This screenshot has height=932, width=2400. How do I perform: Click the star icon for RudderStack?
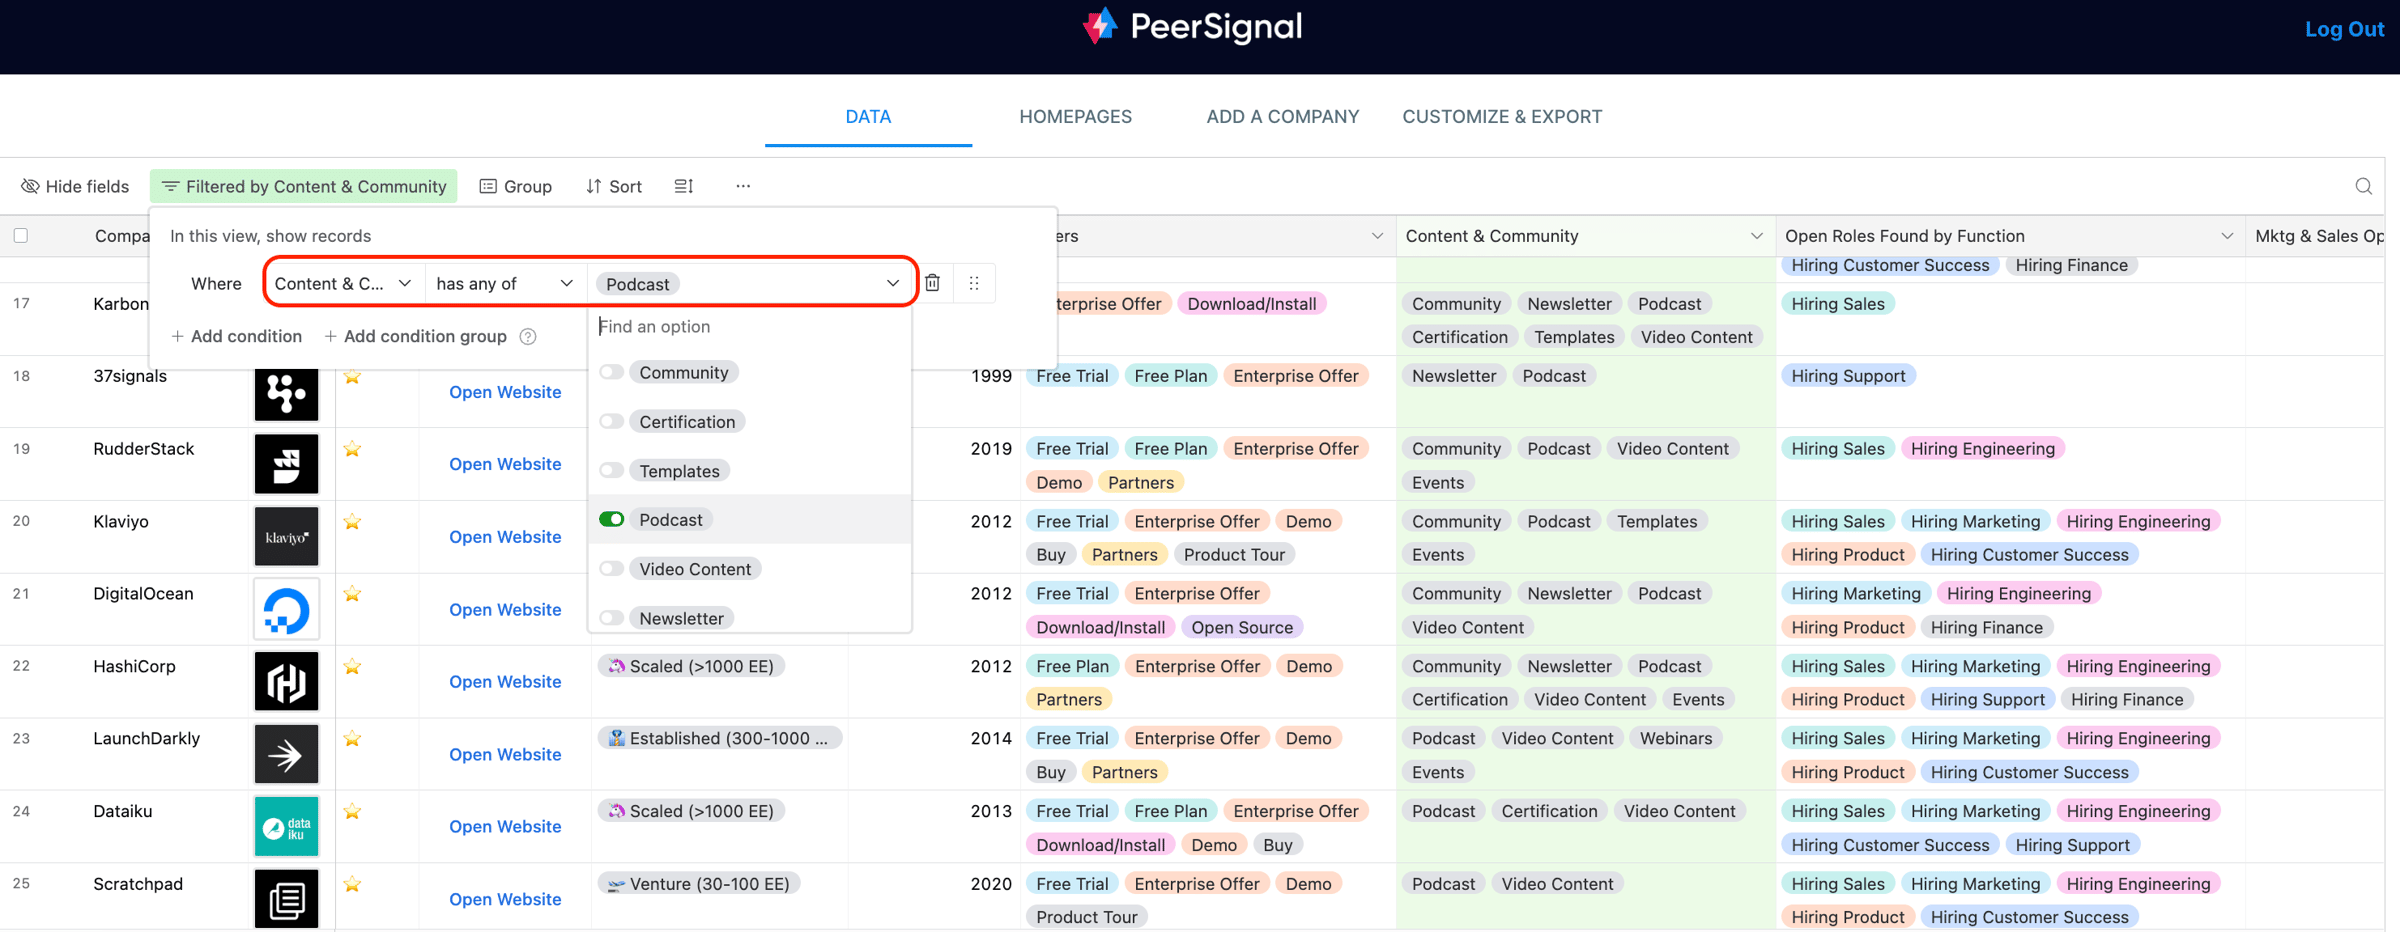tap(352, 449)
